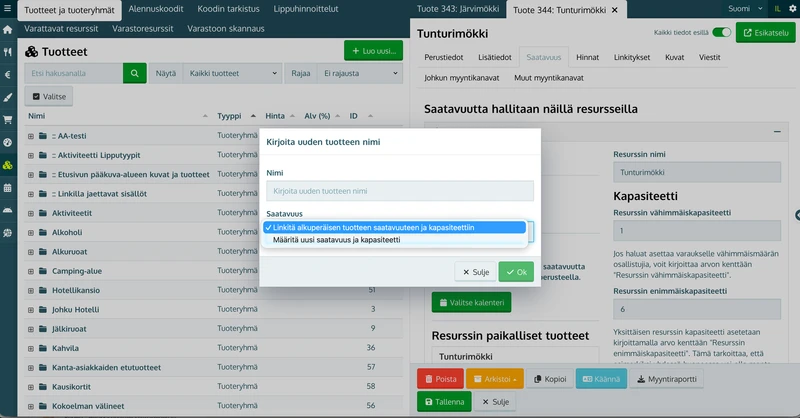
Task: Click Ok in the dialog
Action: tap(516, 272)
